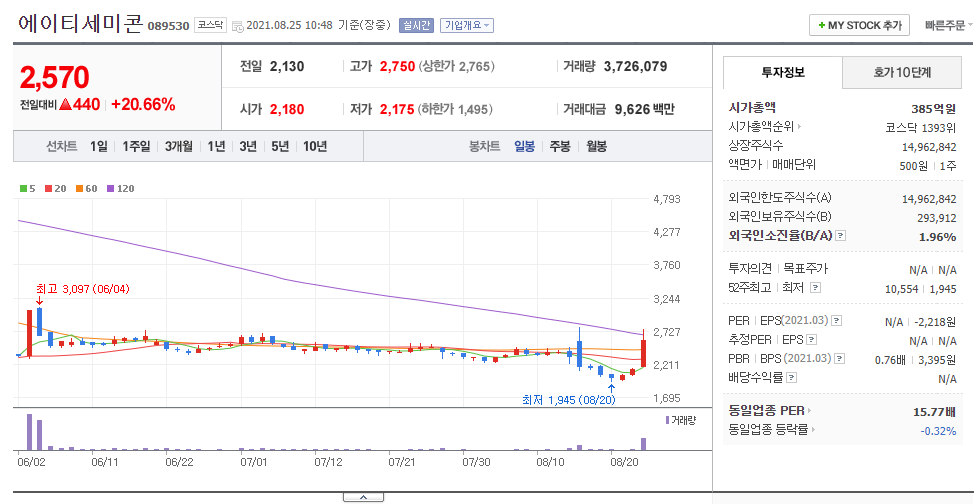Click the help icon next to 배당수익률
Viewport: 977px width, 504px height.
tap(791, 378)
